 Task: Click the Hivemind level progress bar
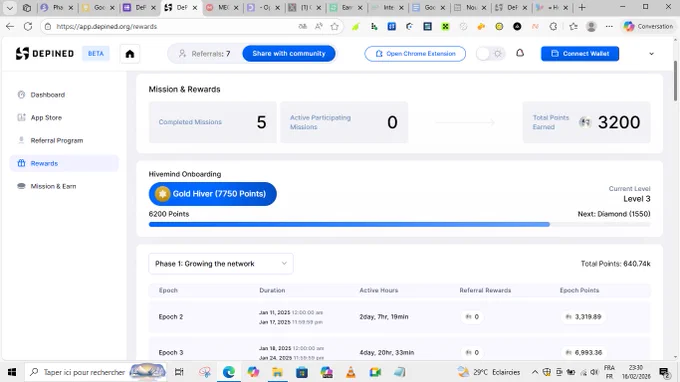pyautogui.click(x=399, y=225)
